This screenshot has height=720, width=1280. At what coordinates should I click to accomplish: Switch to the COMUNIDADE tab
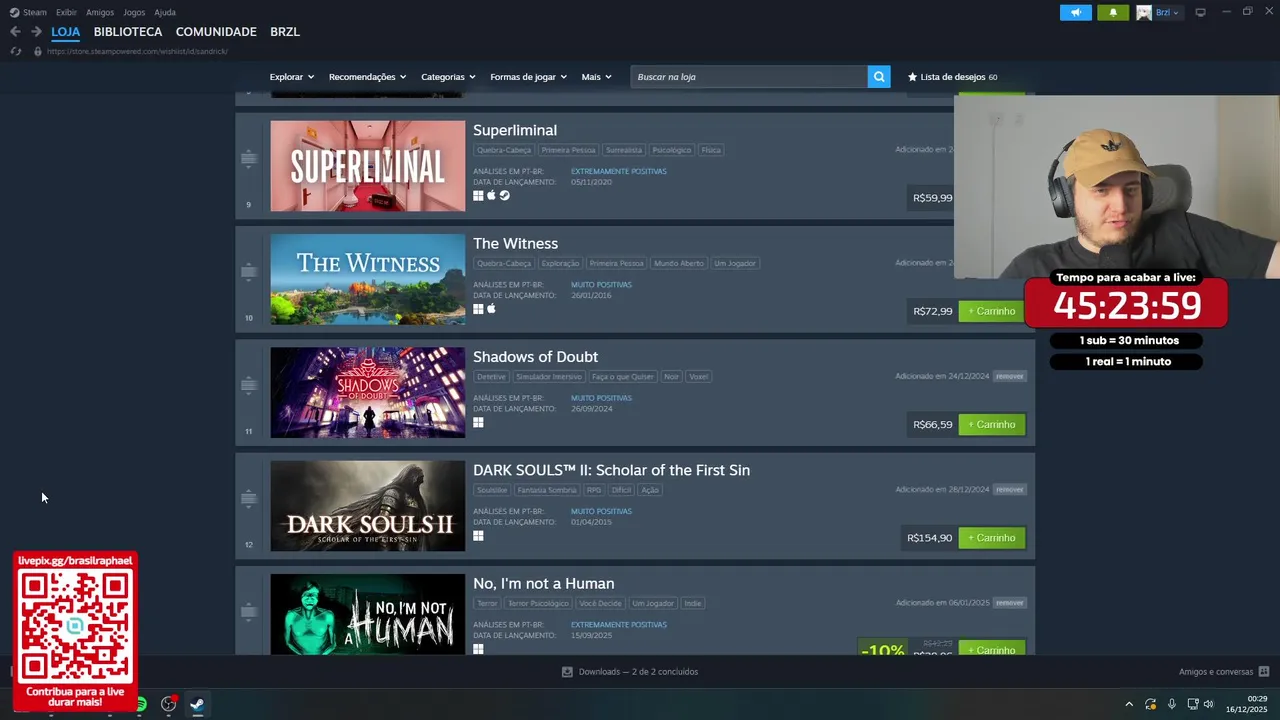coord(216,32)
